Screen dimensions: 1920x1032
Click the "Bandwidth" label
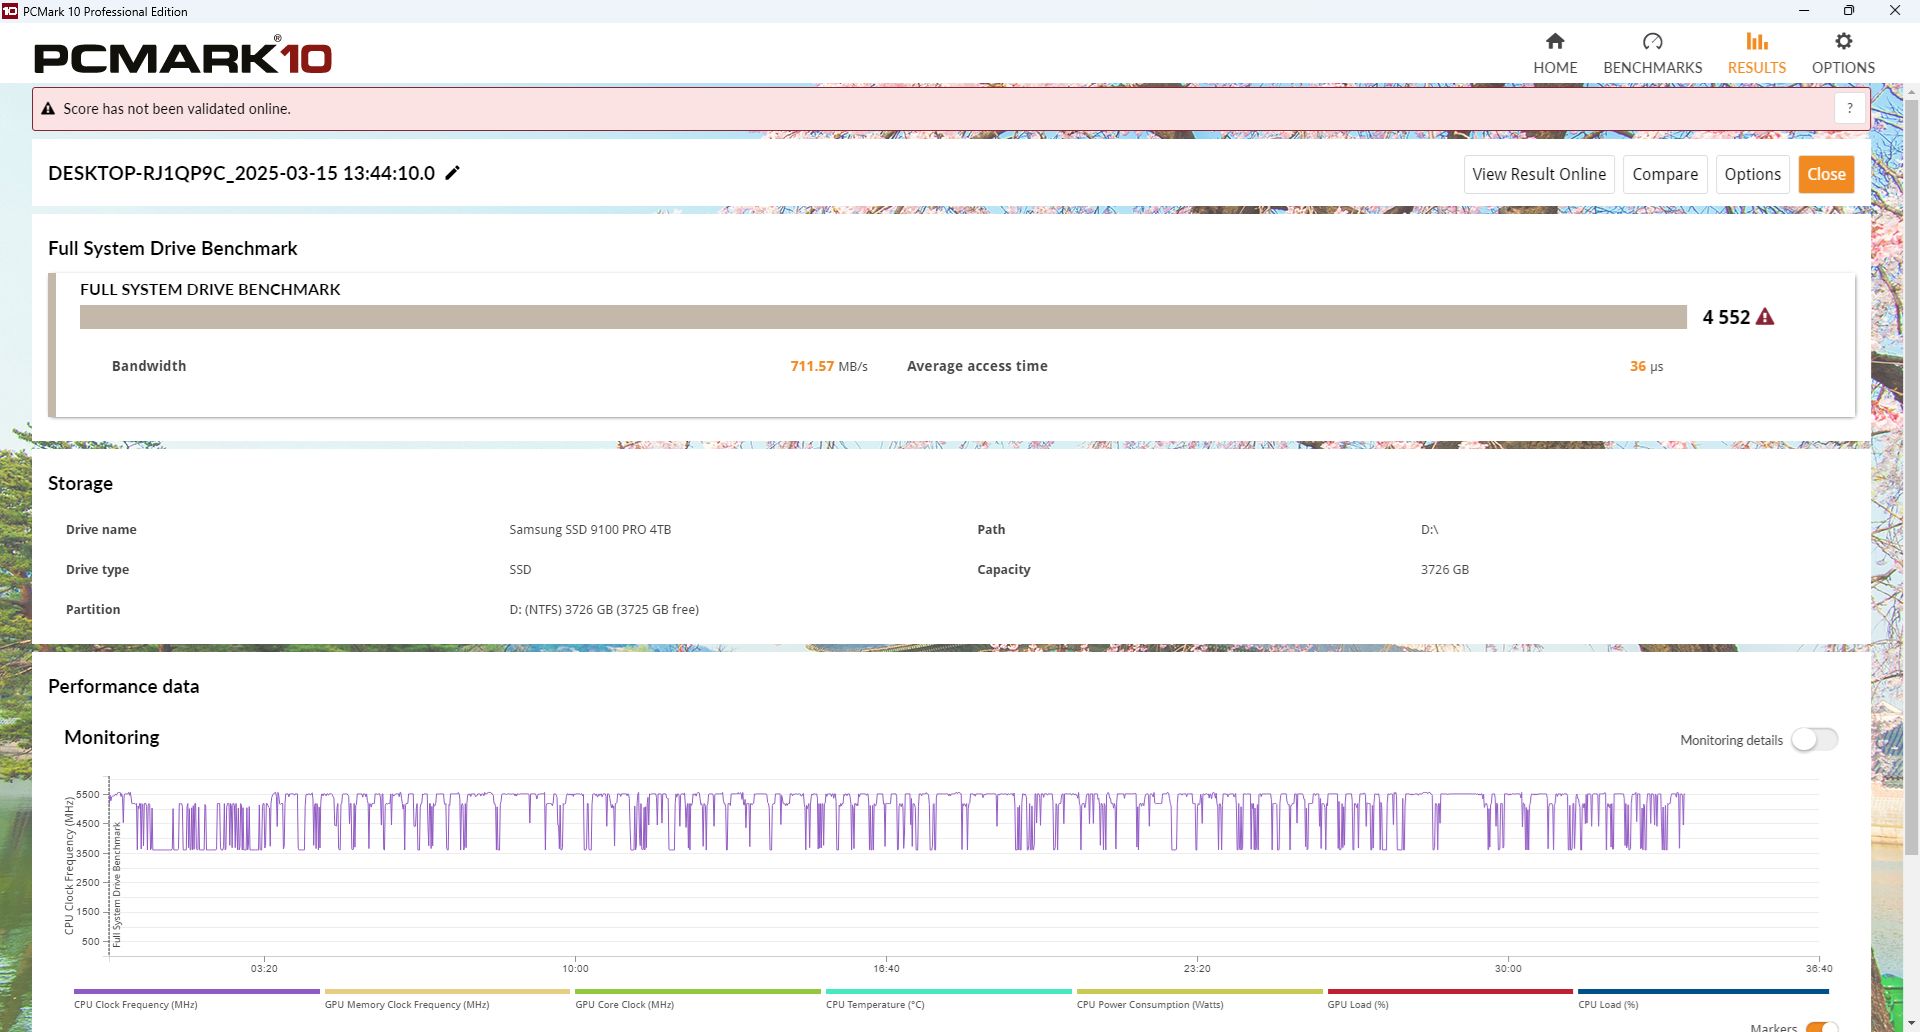point(149,366)
